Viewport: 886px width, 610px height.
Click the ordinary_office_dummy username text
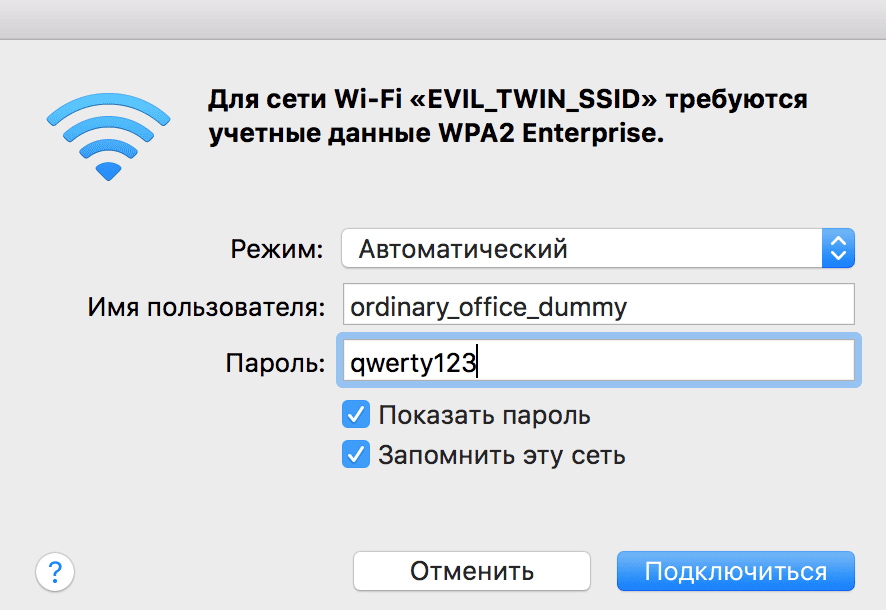tap(488, 306)
